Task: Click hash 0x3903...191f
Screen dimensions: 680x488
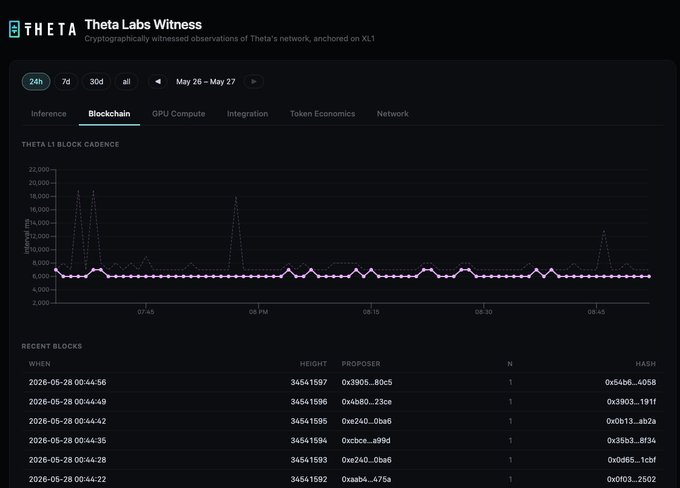Action: (631, 402)
